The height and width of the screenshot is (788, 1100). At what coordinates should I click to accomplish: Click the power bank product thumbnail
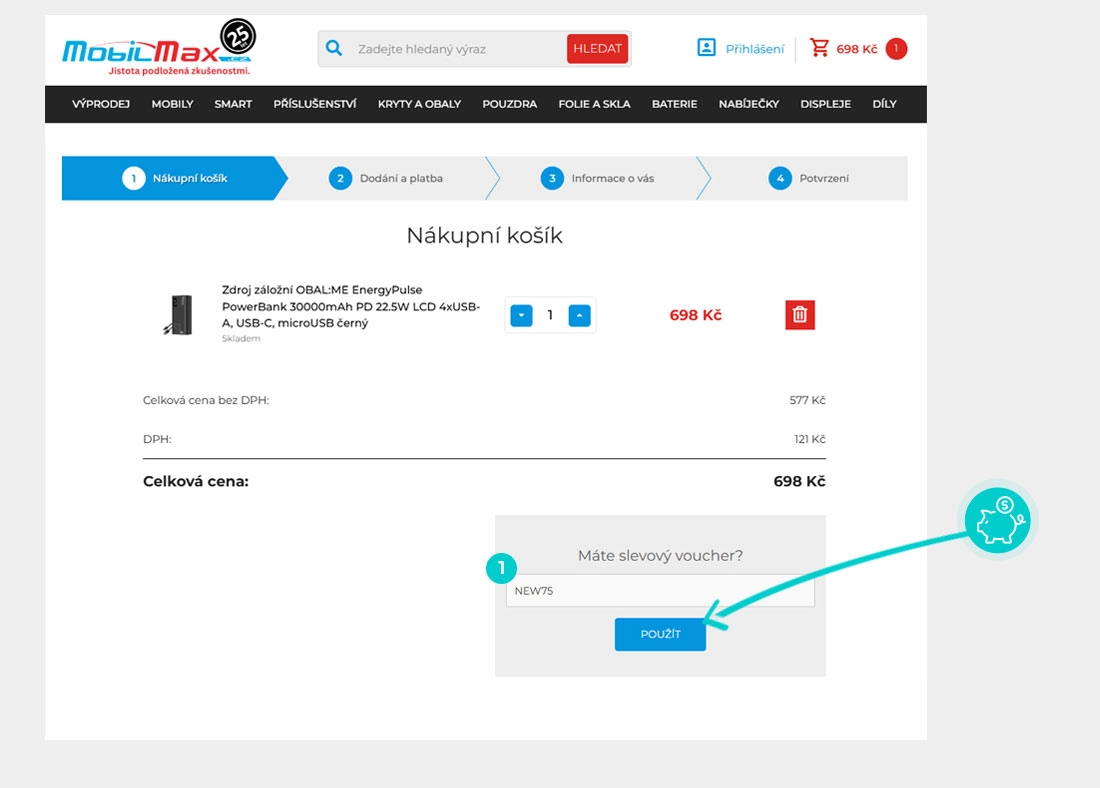180,315
